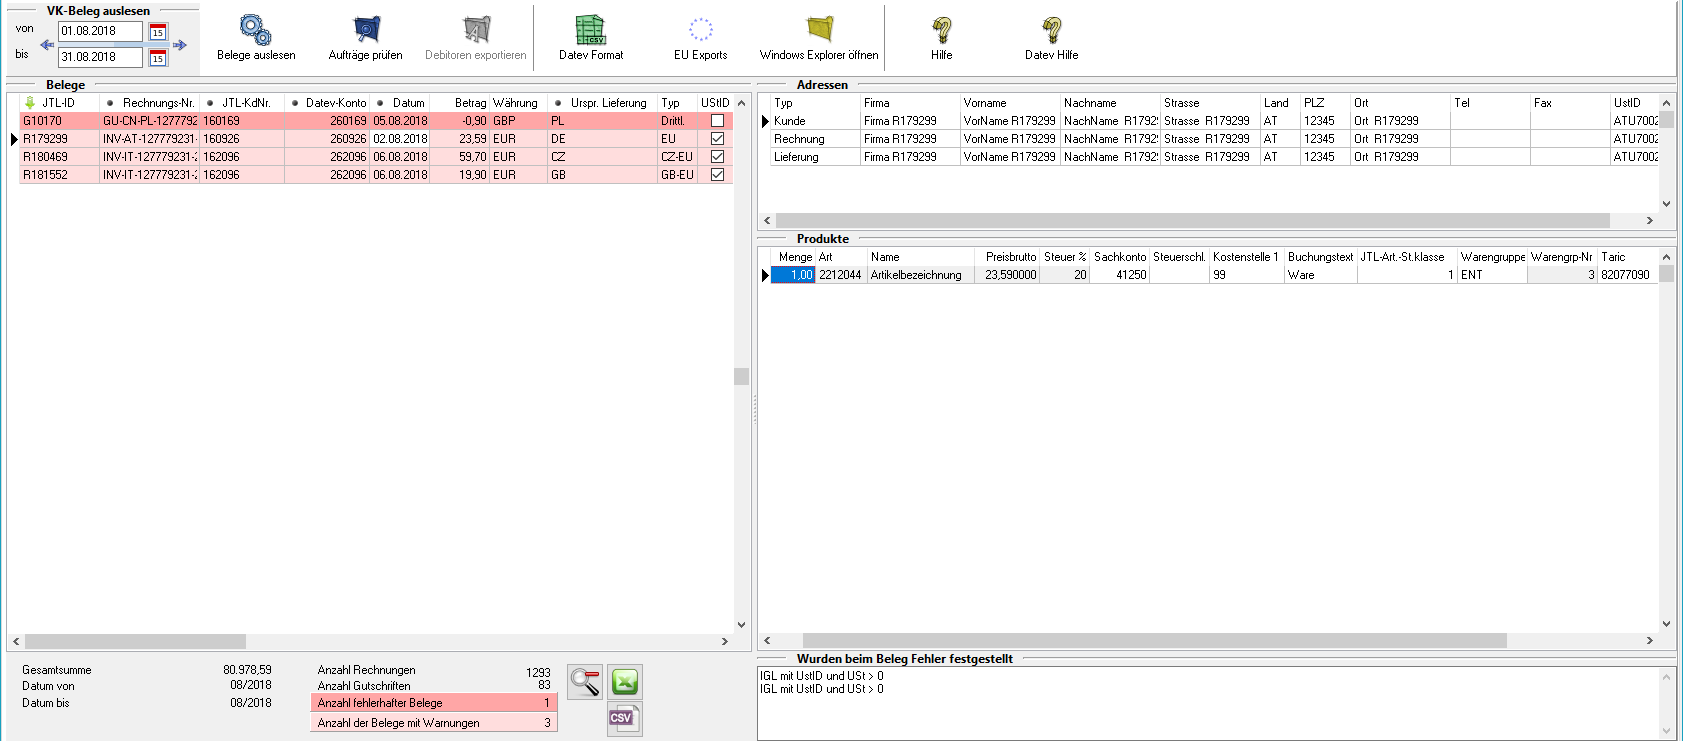Image resolution: width=1683 pixels, height=741 pixels.
Task: Open the EU Exports tool
Action: [700, 30]
